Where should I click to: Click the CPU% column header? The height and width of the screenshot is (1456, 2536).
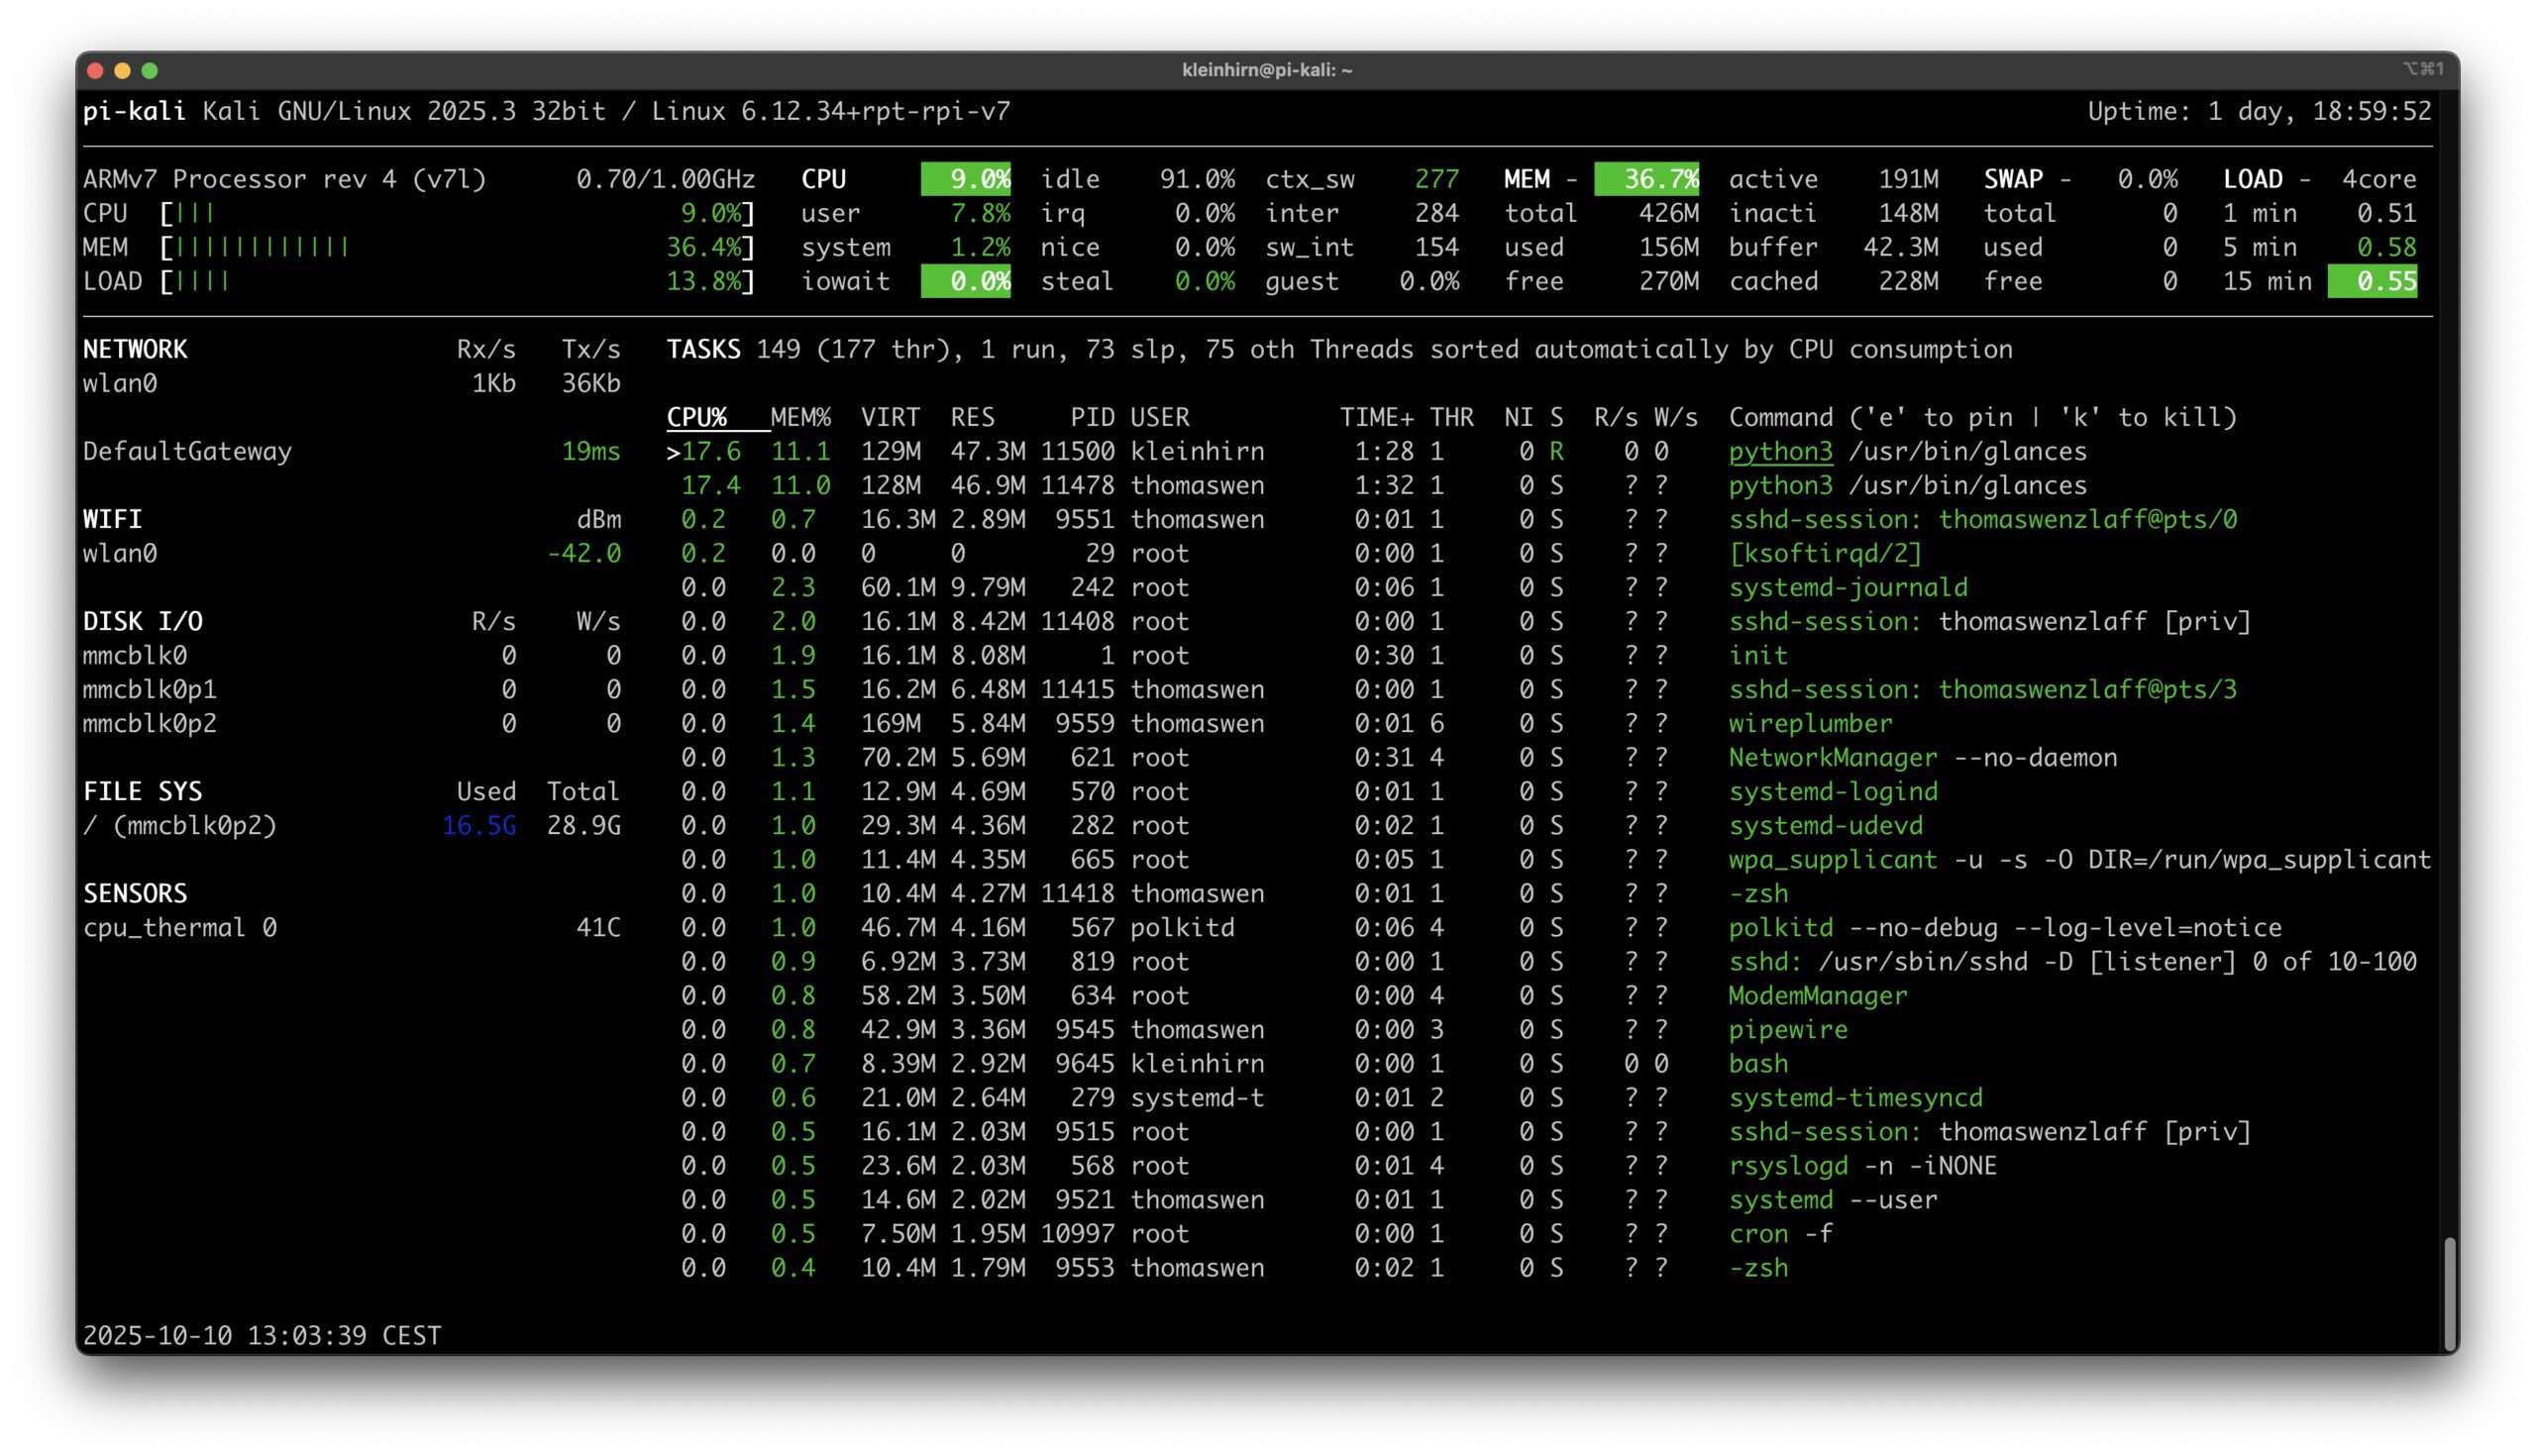696,417
